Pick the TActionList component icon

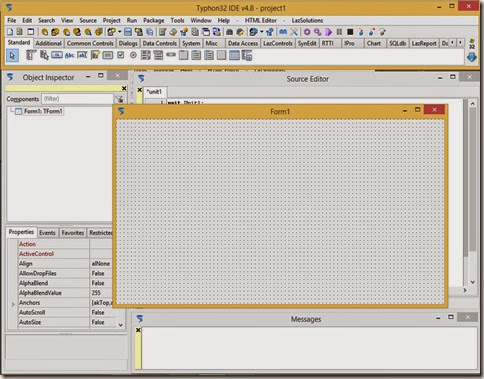tap(247, 55)
